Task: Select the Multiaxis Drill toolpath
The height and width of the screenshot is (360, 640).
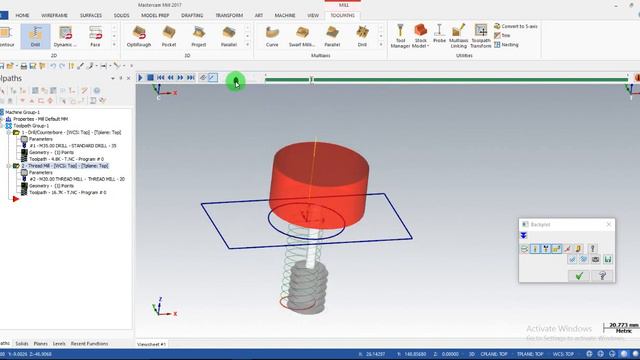Action: (x=362, y=36)
